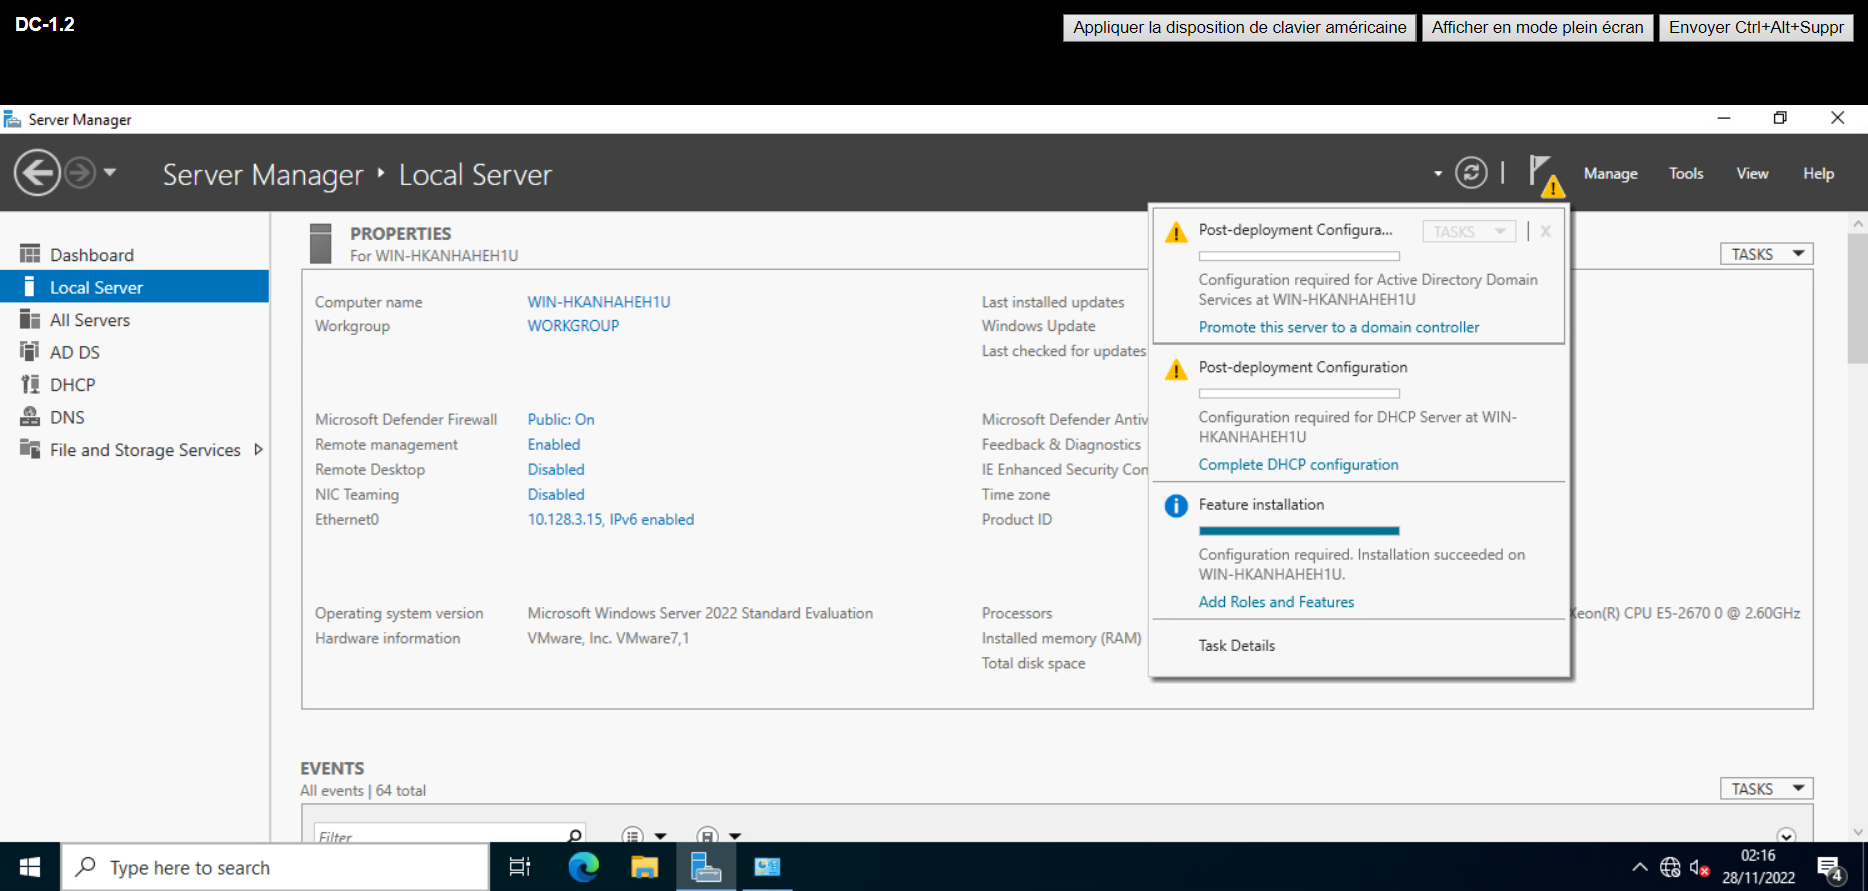Screen dimensions: 1868x891
Task: Click the Events filter input field
Action: click(x=439, y=836)
